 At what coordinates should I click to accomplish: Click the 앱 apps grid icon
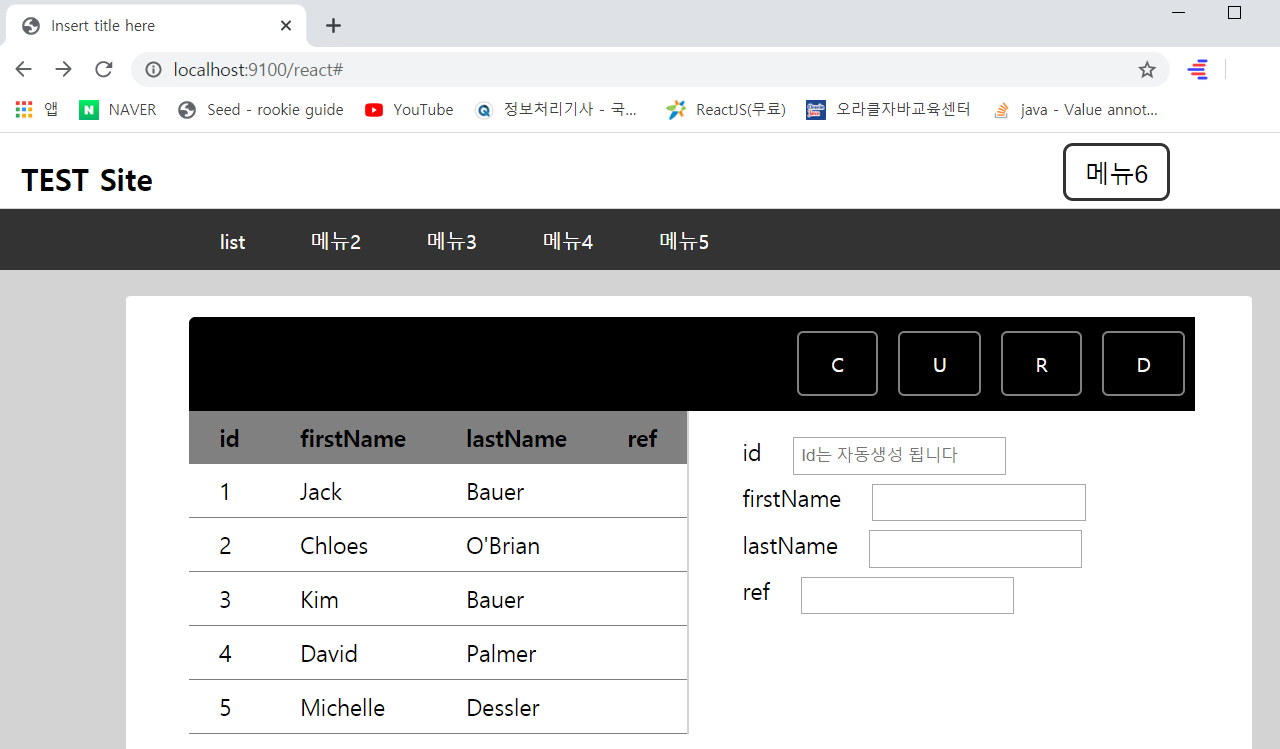tap(23, 109)
